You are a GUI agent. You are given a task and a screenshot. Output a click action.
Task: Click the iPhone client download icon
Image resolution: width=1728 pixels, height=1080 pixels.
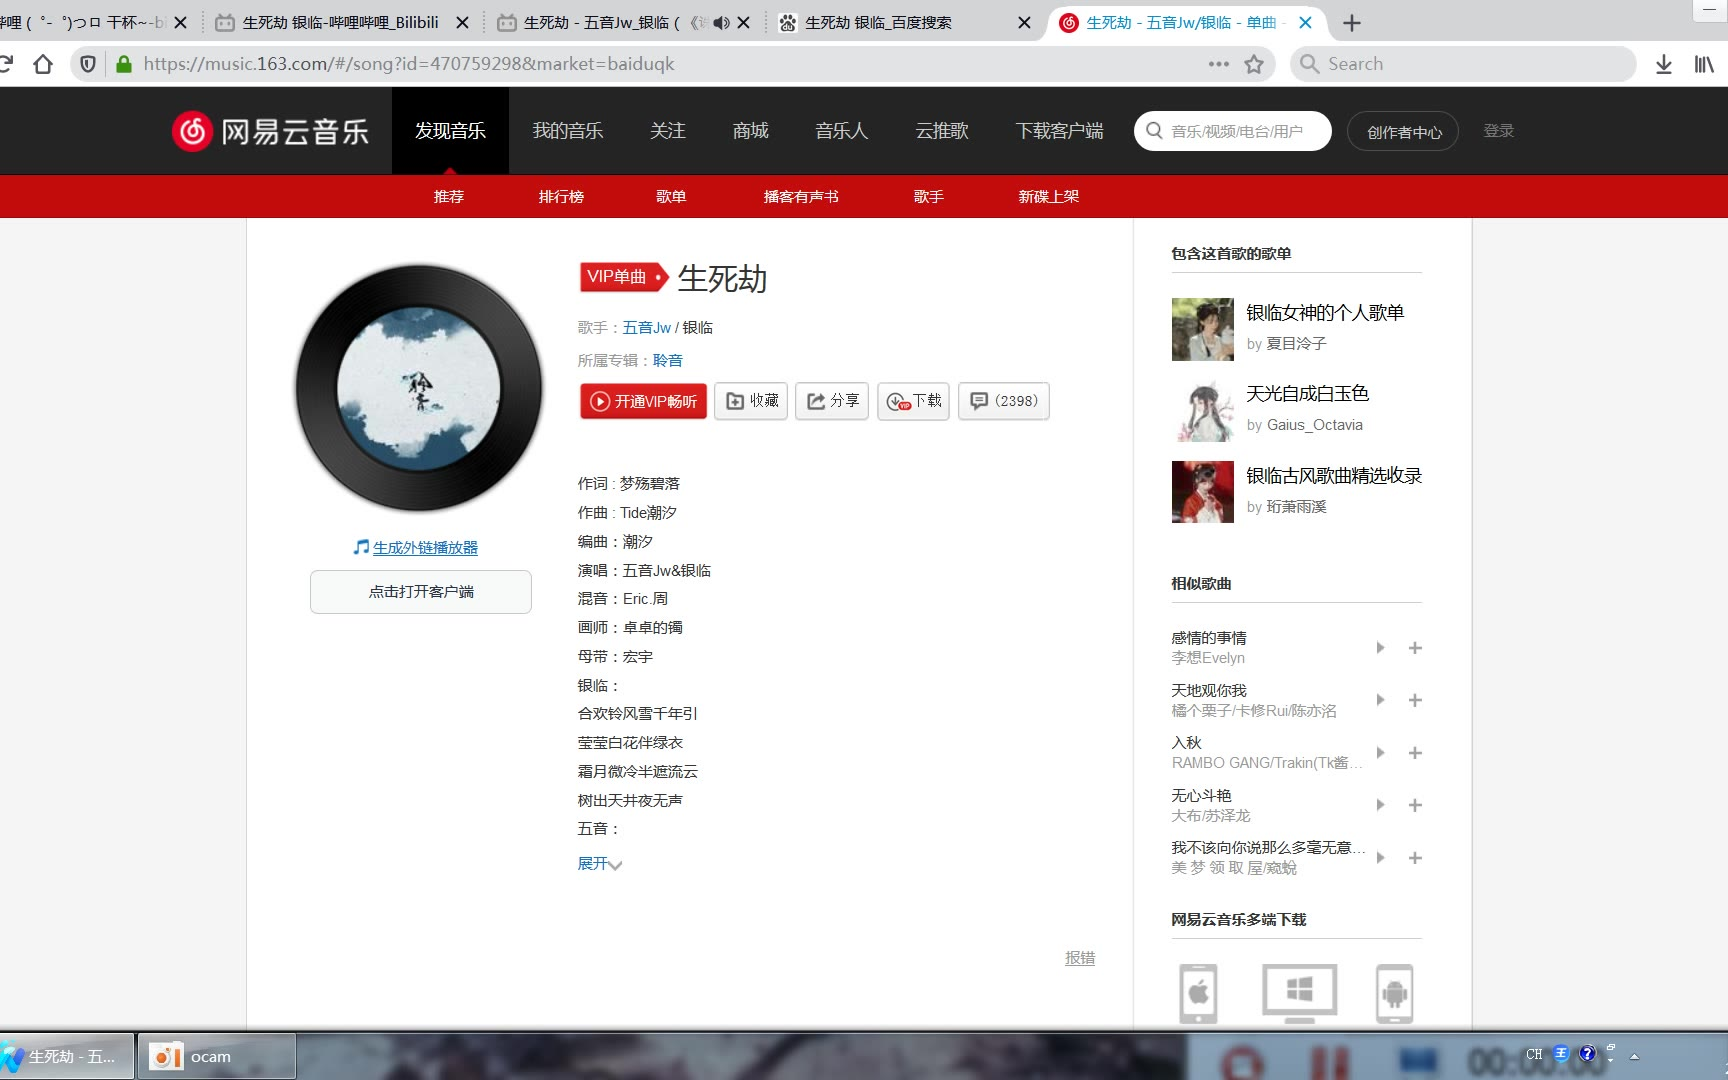1199,993
